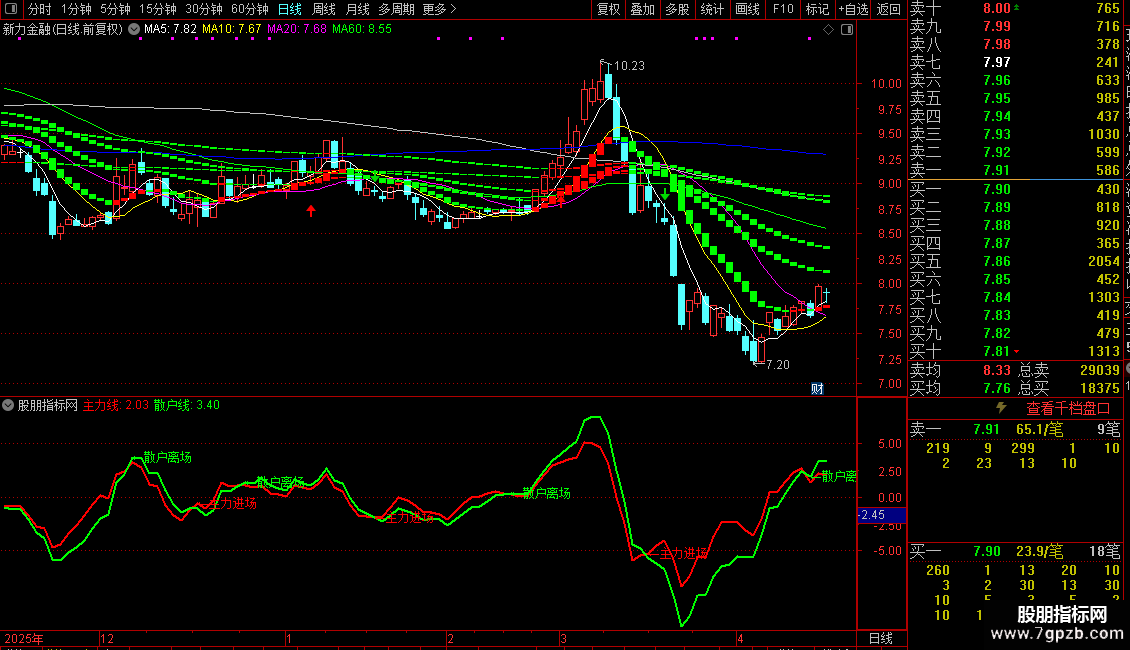This screenshot has width=1130, height=650.
Task: Click the red down arrow beside 买十
Action: click(1017, 352)
